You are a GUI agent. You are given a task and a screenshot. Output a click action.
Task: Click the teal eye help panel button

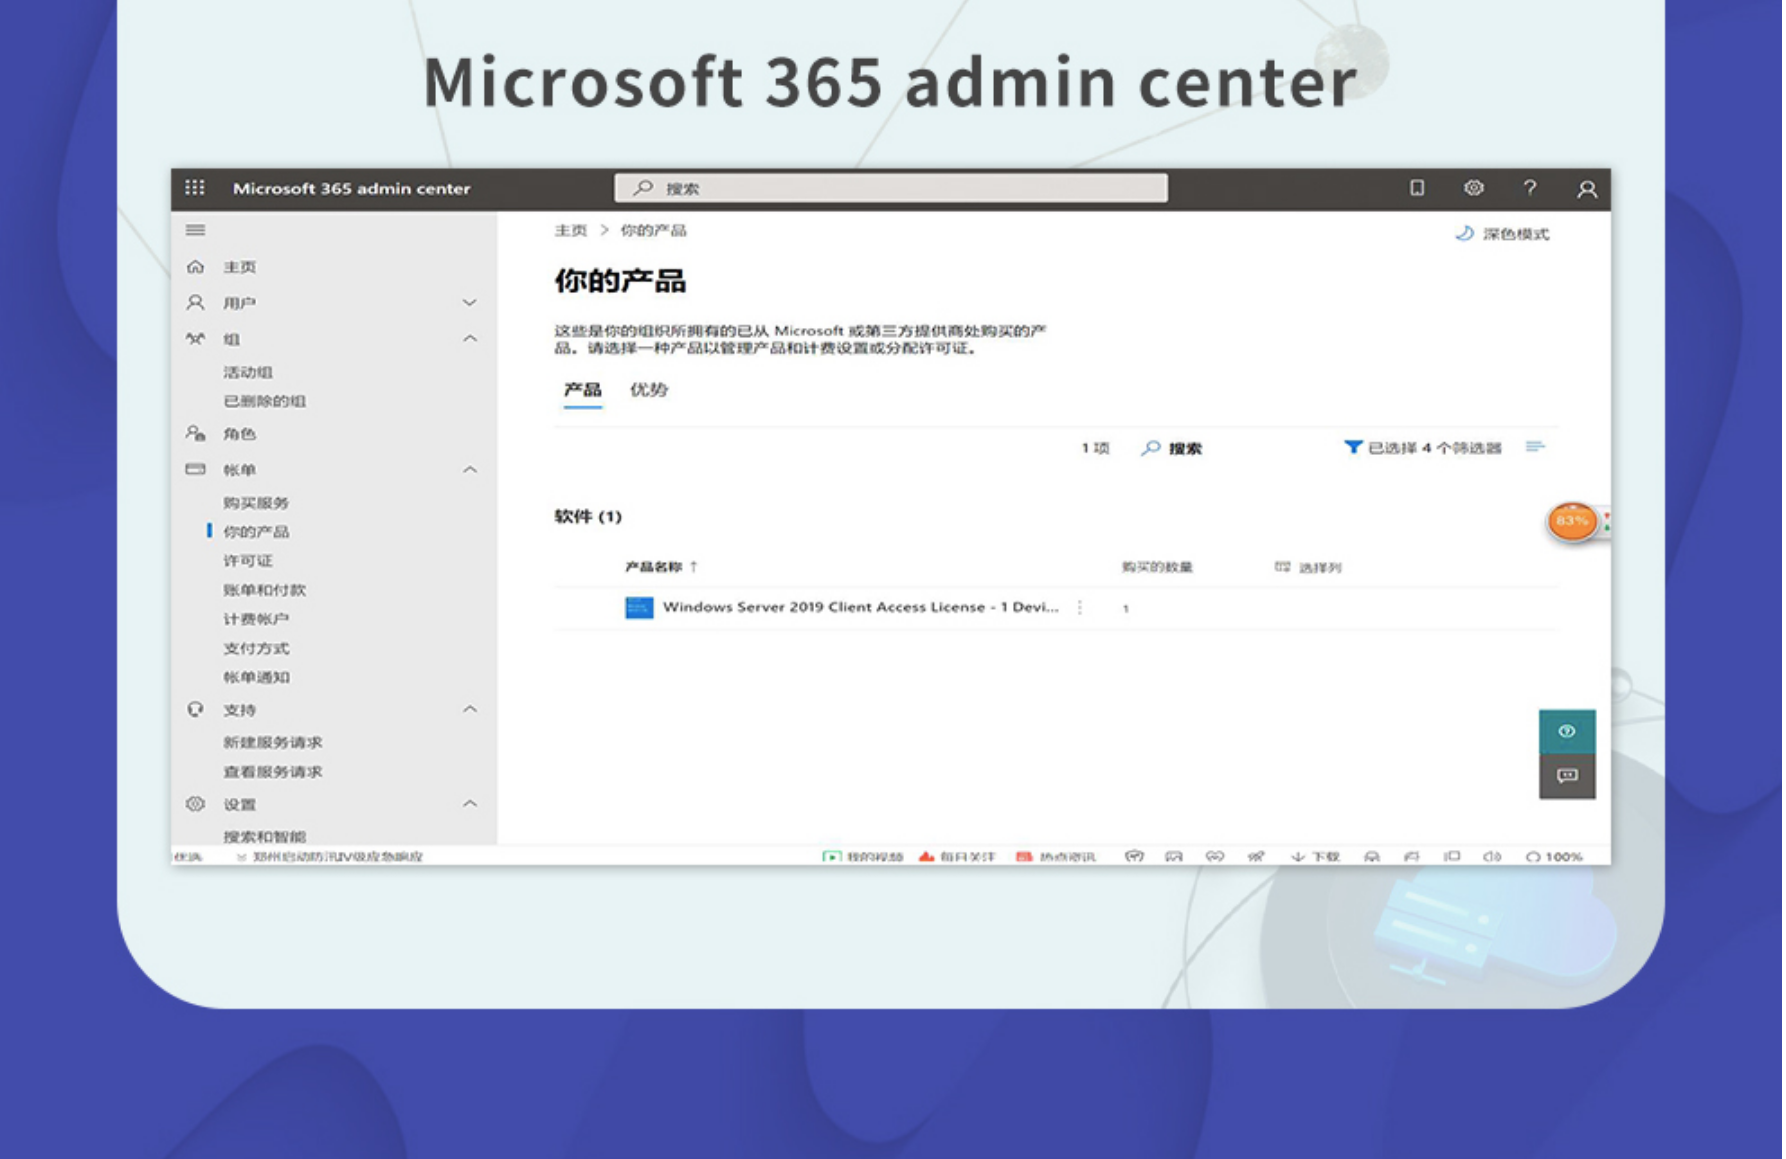click(x=1567, y=732)
